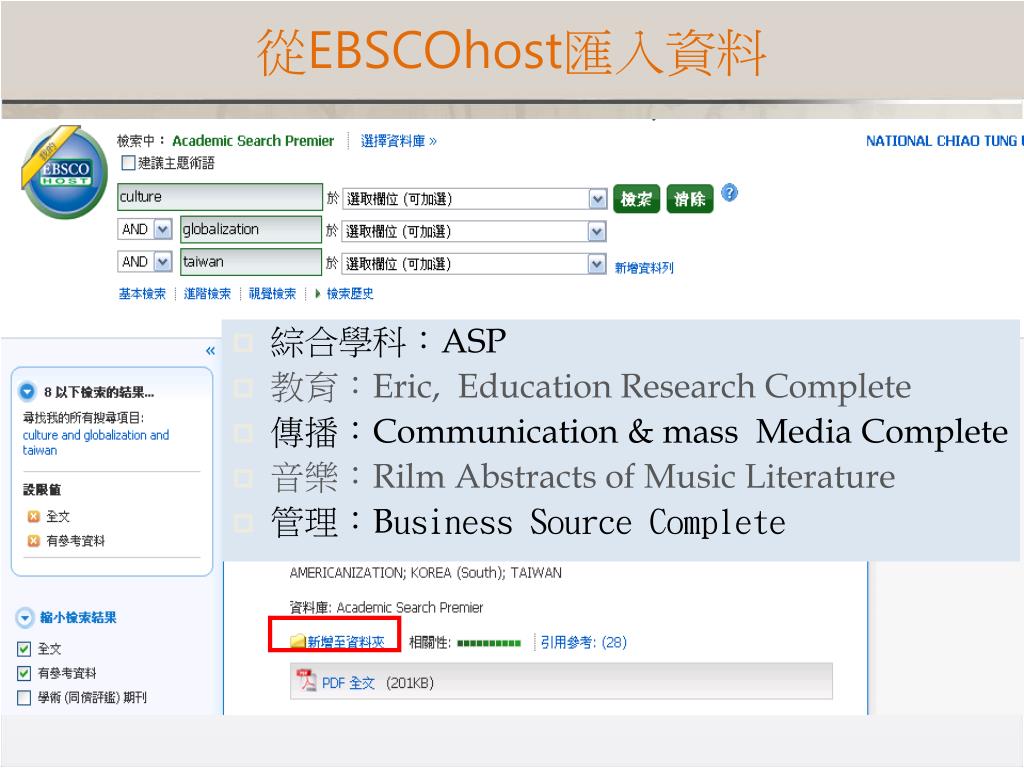The width and height of the screenshot is (1024, 768).
Task: Click the NATIONAL CHIAO TUNG link
Action: pyautogui.click(x=944, y=141)
